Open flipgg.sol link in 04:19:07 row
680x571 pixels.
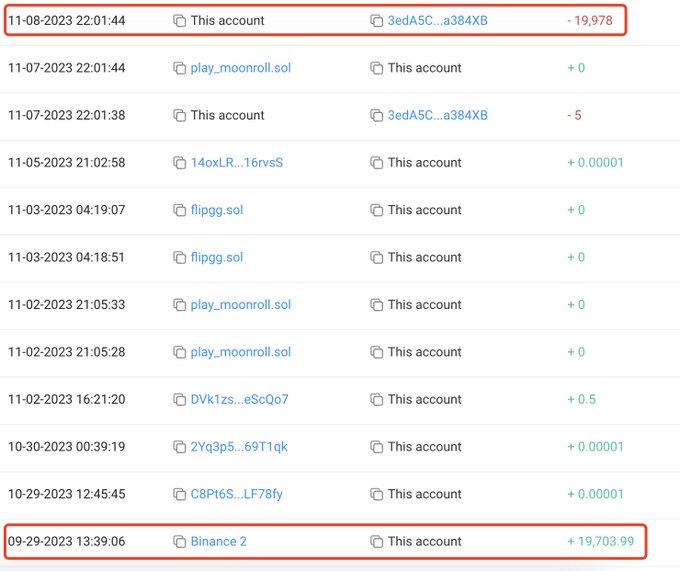click(217, 210)
